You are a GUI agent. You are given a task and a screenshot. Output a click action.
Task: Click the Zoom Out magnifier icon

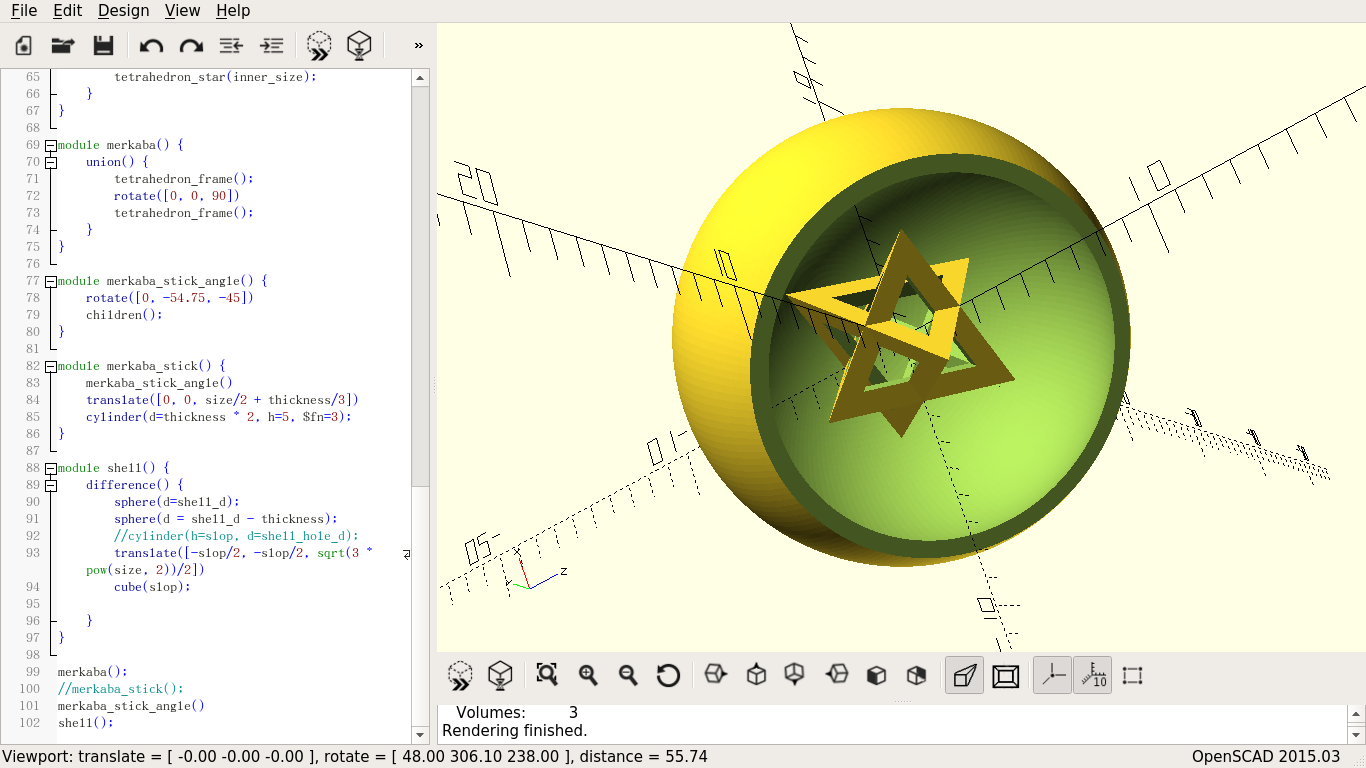pyautogui.click(x=628, y=675)
